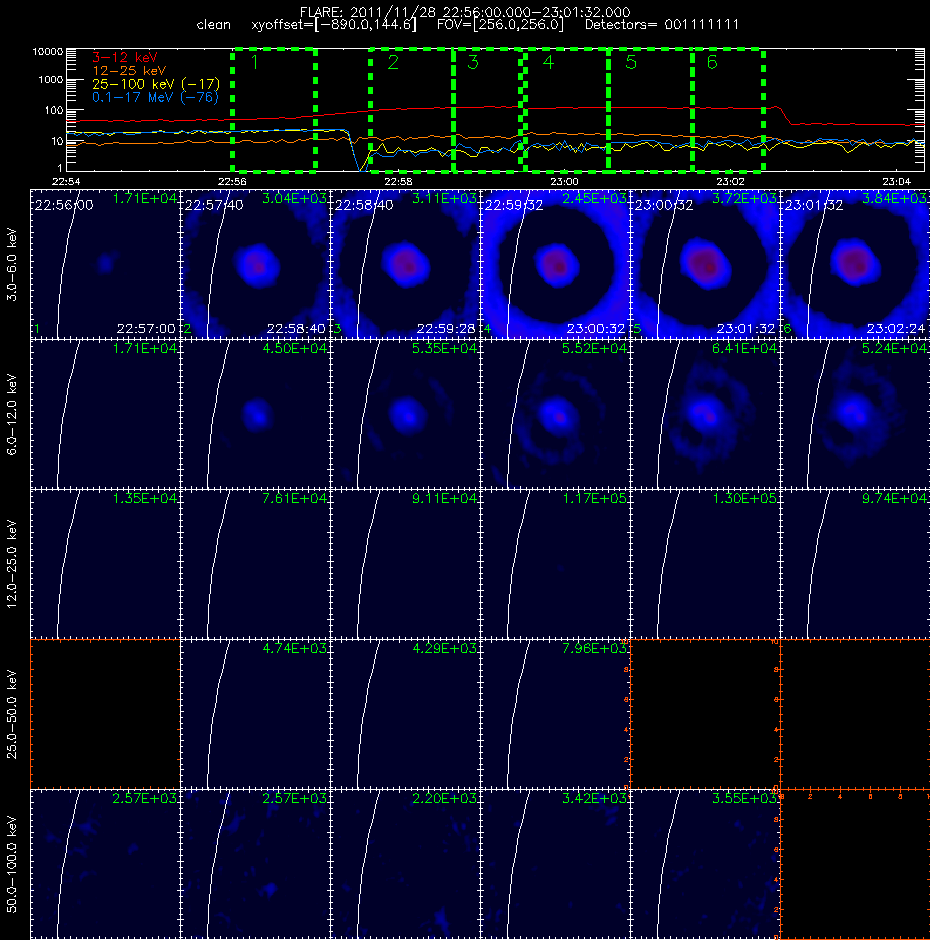Select interval number 3 in the light curve

472,62
